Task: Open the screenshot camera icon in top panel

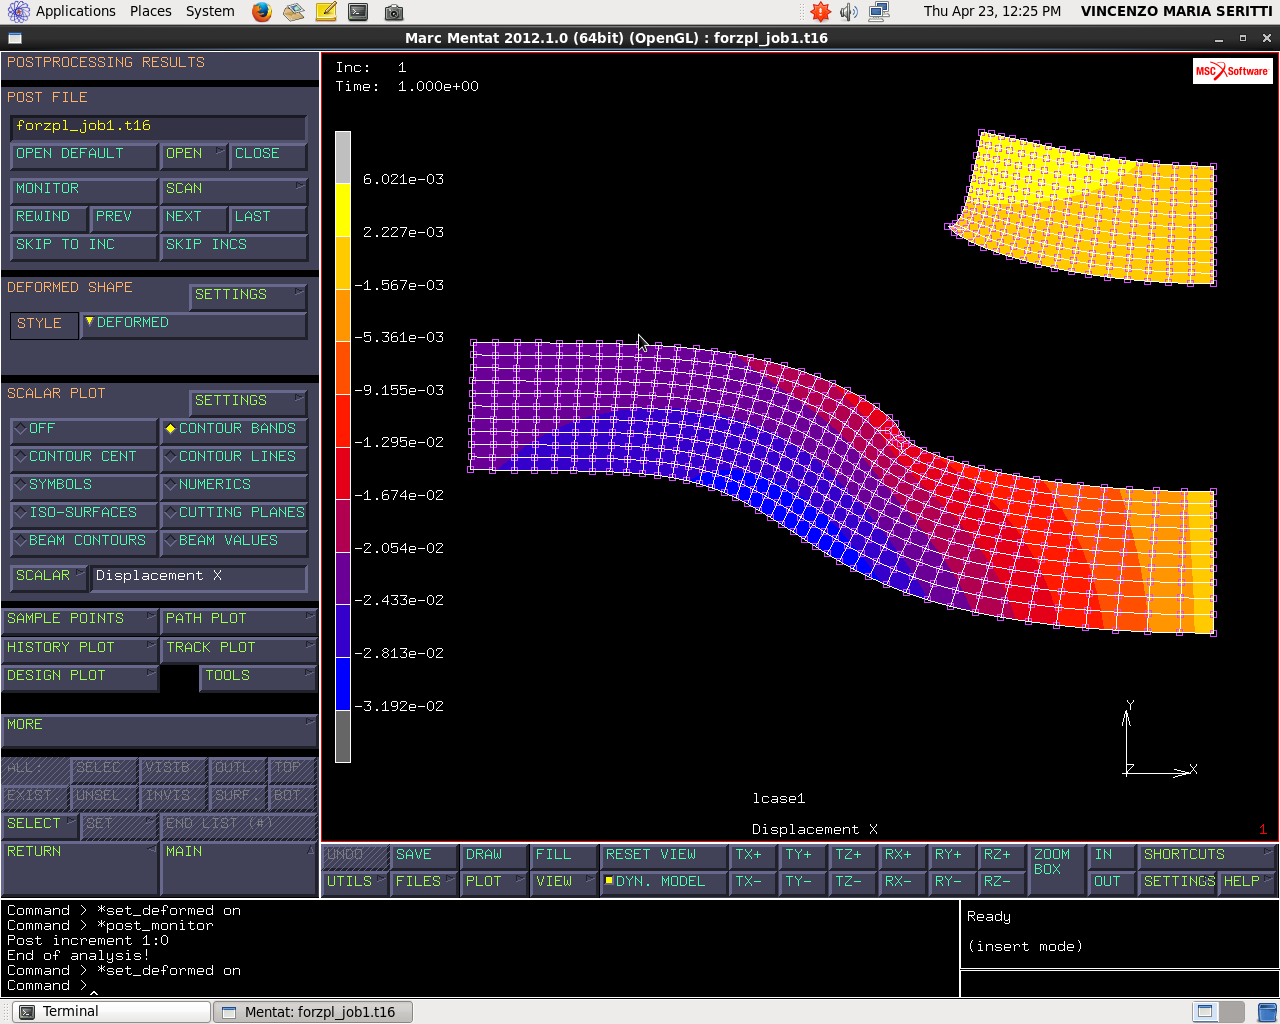Action: click(x=394, y=12)
